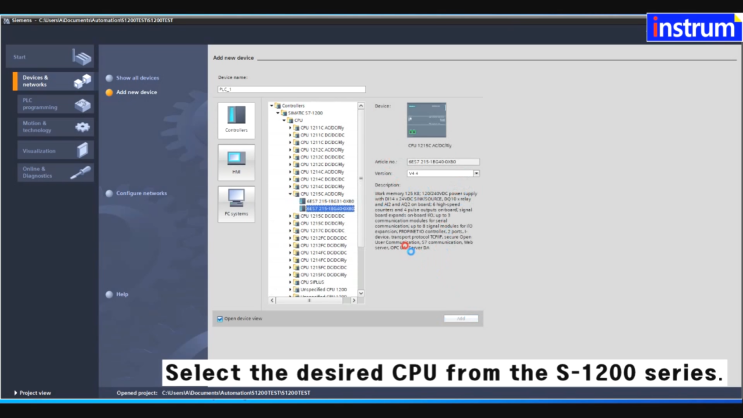
Task: Open the Start portal icon
Action: pyautogui.click(x=82, y=57)
